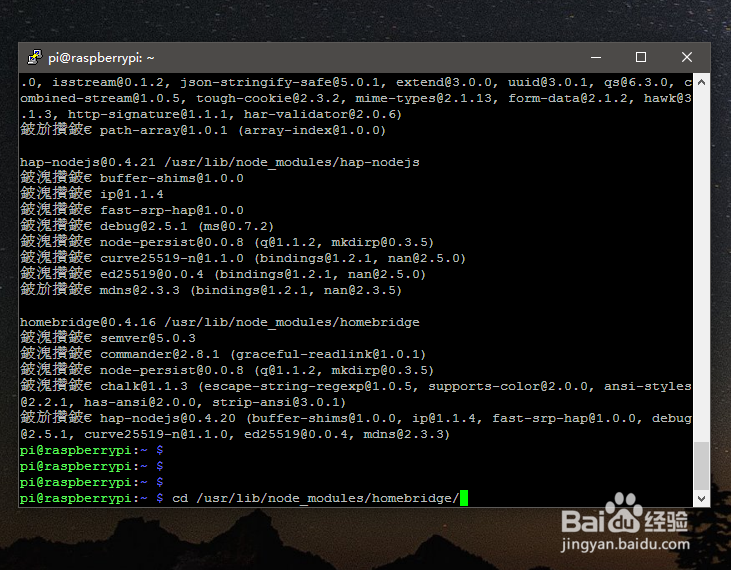Click the green terminal cursor block
Image resolution: width=731 pixels, height=570 pixels.
[464, 498]
